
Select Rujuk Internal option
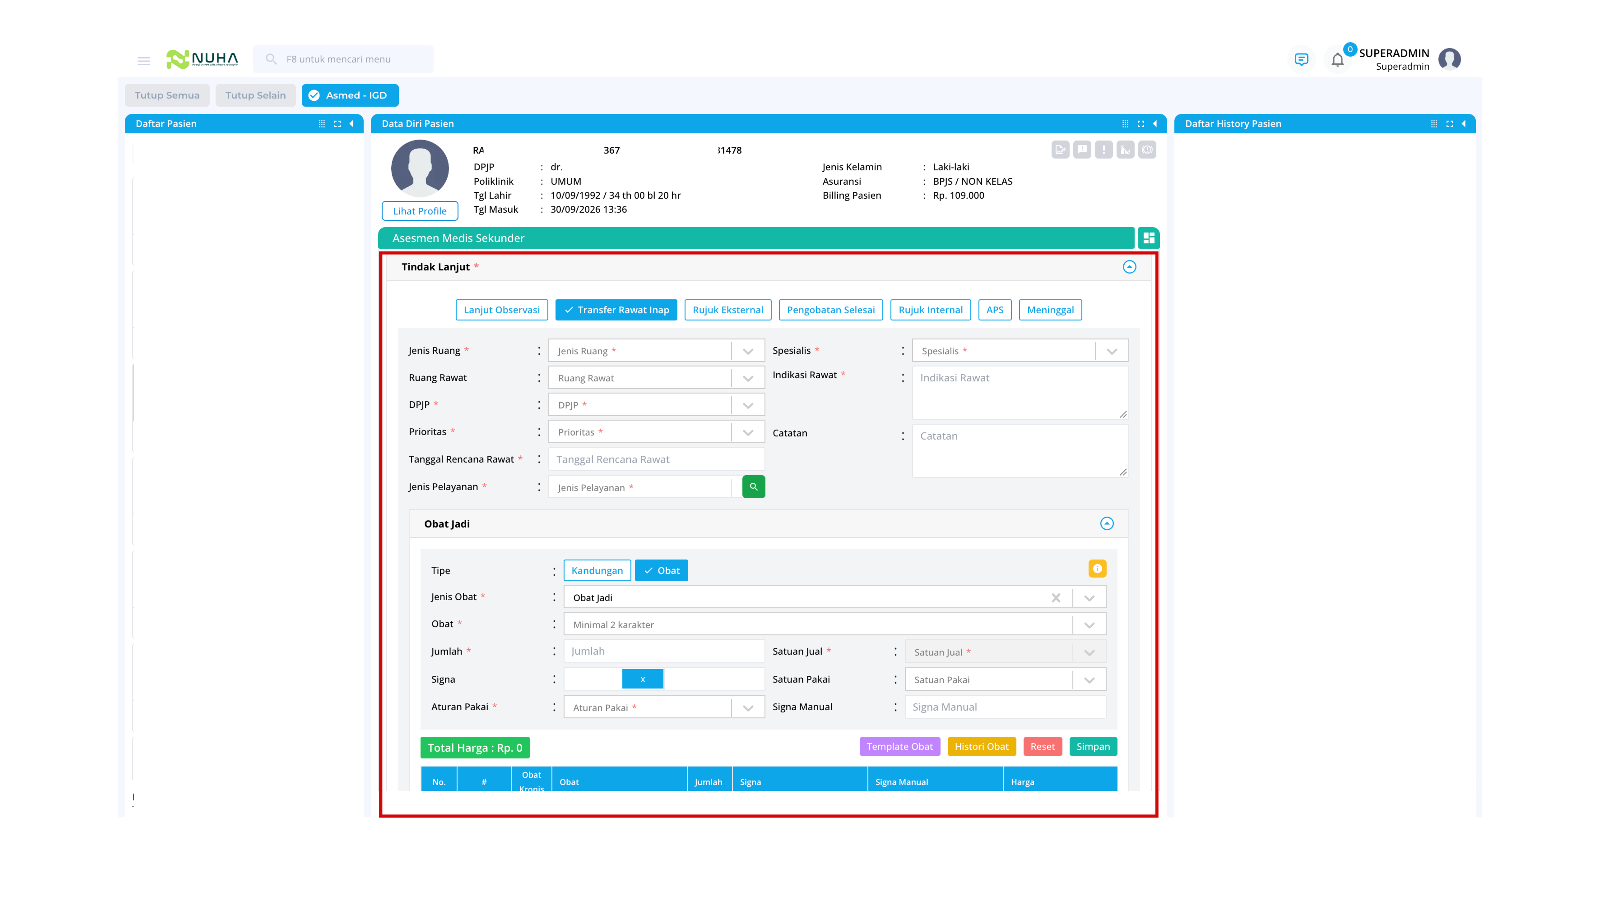tap(931, 310)
